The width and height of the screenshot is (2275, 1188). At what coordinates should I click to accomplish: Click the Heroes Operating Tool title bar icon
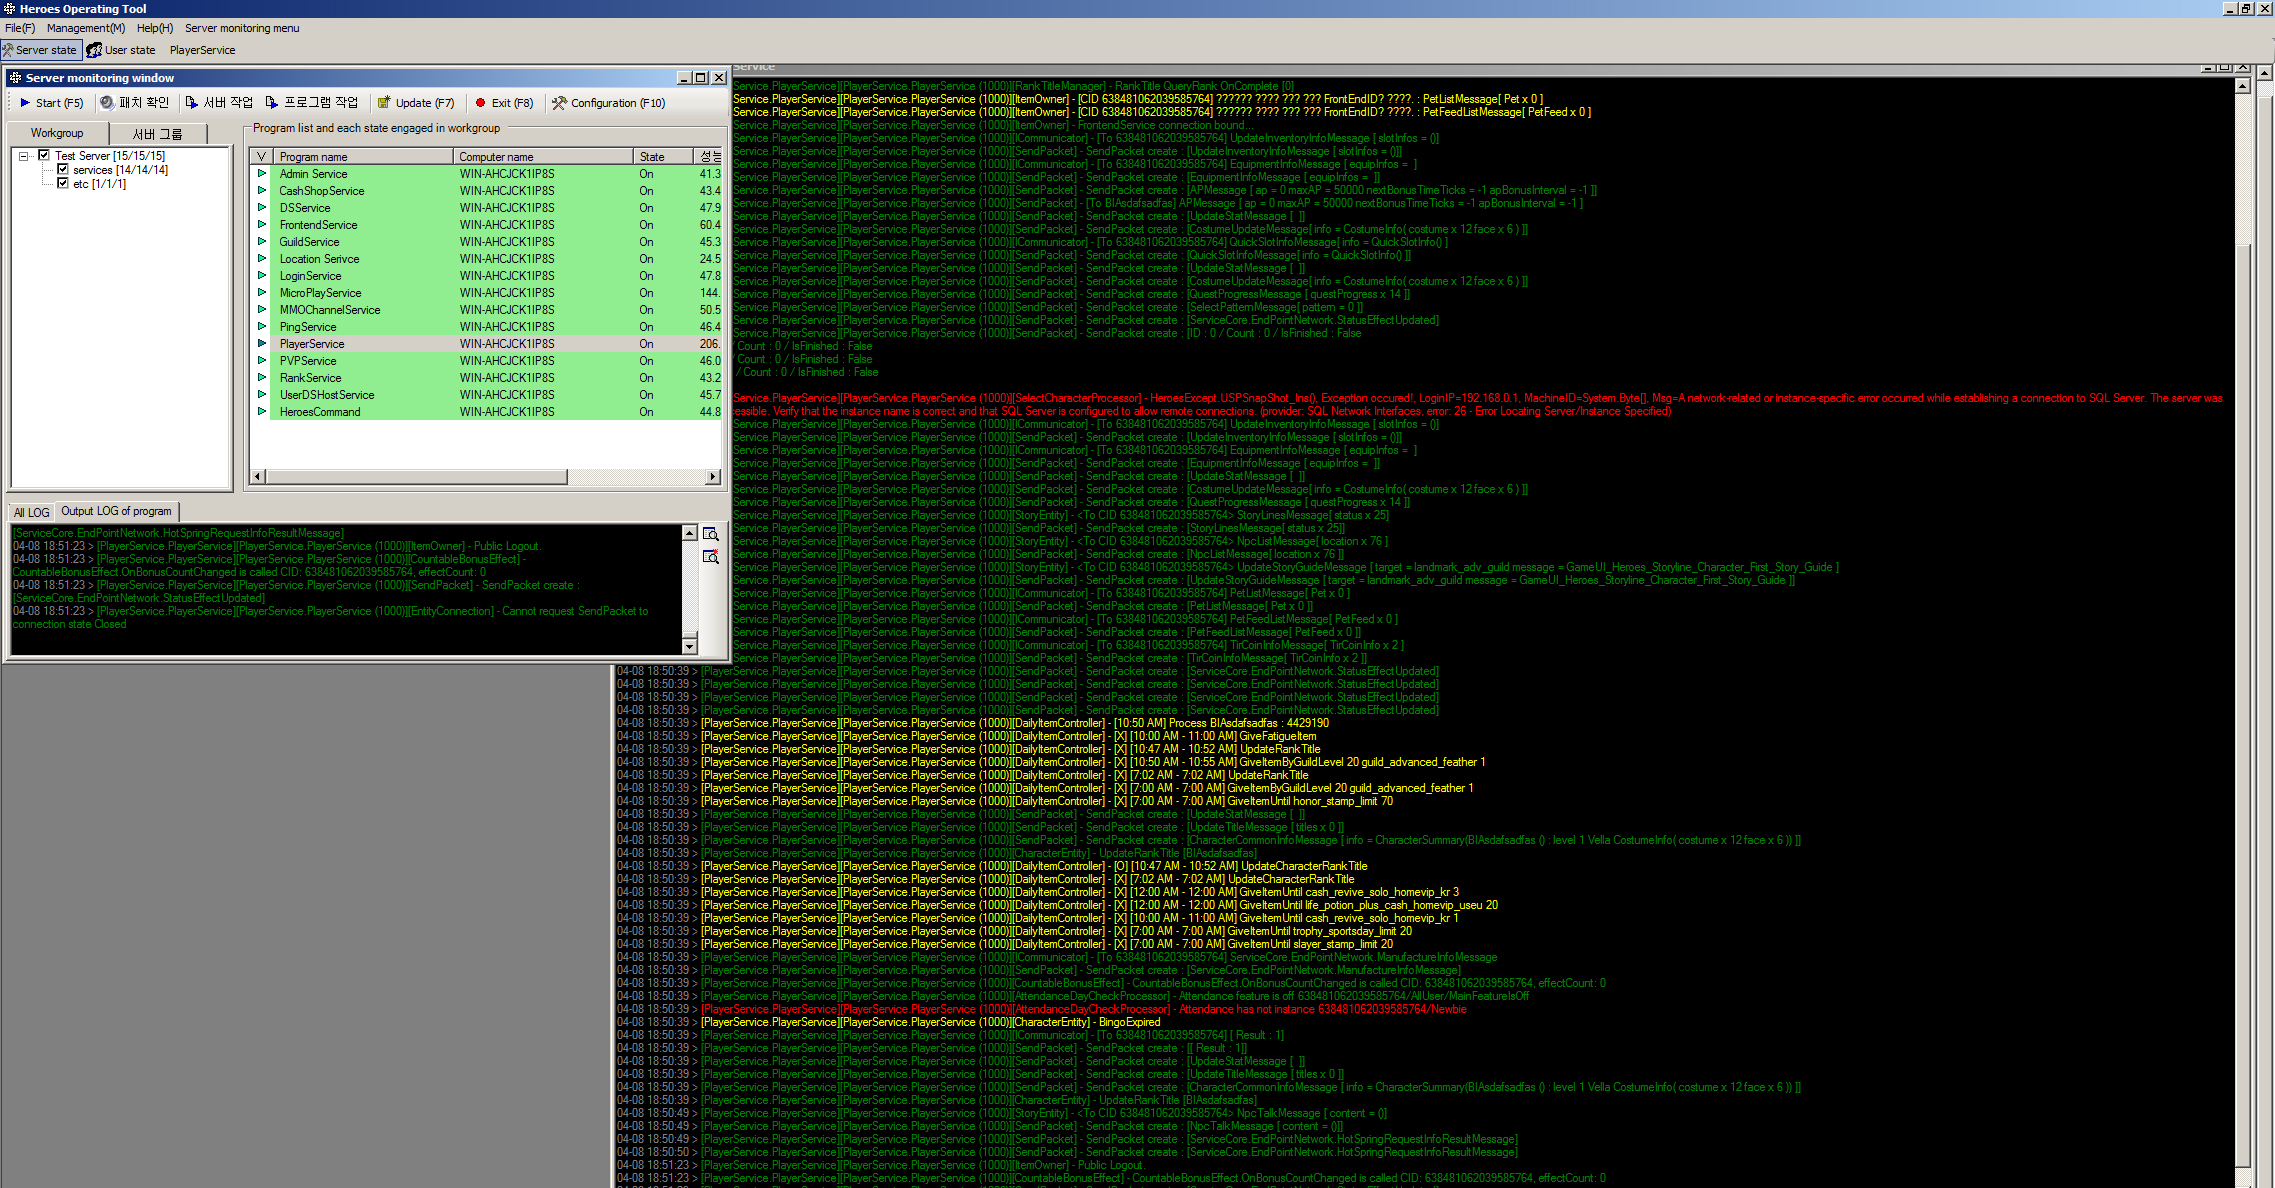click(x=9, y=8)
